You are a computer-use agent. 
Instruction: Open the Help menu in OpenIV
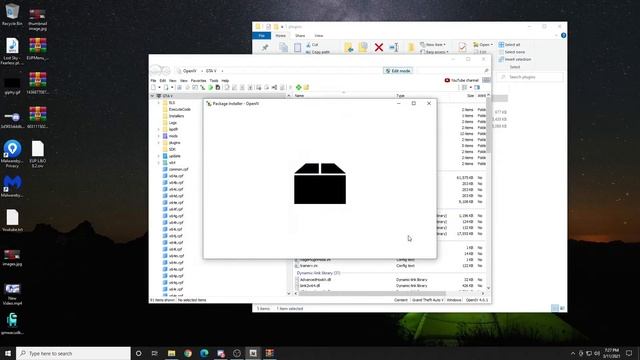point(225,81)
